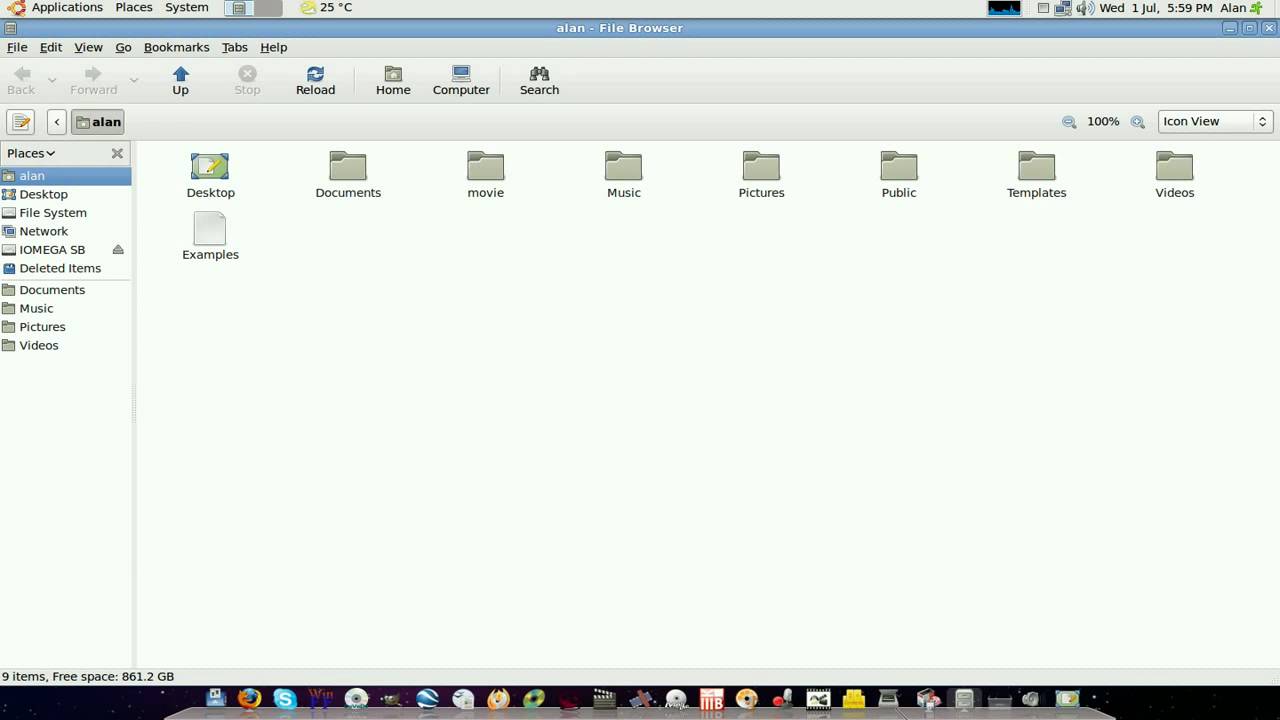1280x720 pixels.
Task: Click the volume speaker icon in the top panel
Action: point(1086,7)
